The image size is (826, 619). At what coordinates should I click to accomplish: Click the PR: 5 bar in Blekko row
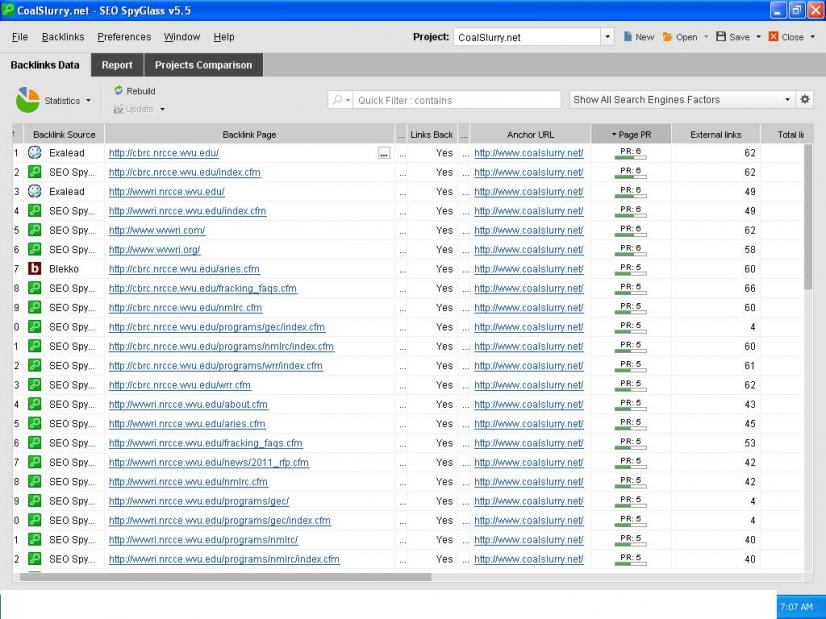pos(631,269)
